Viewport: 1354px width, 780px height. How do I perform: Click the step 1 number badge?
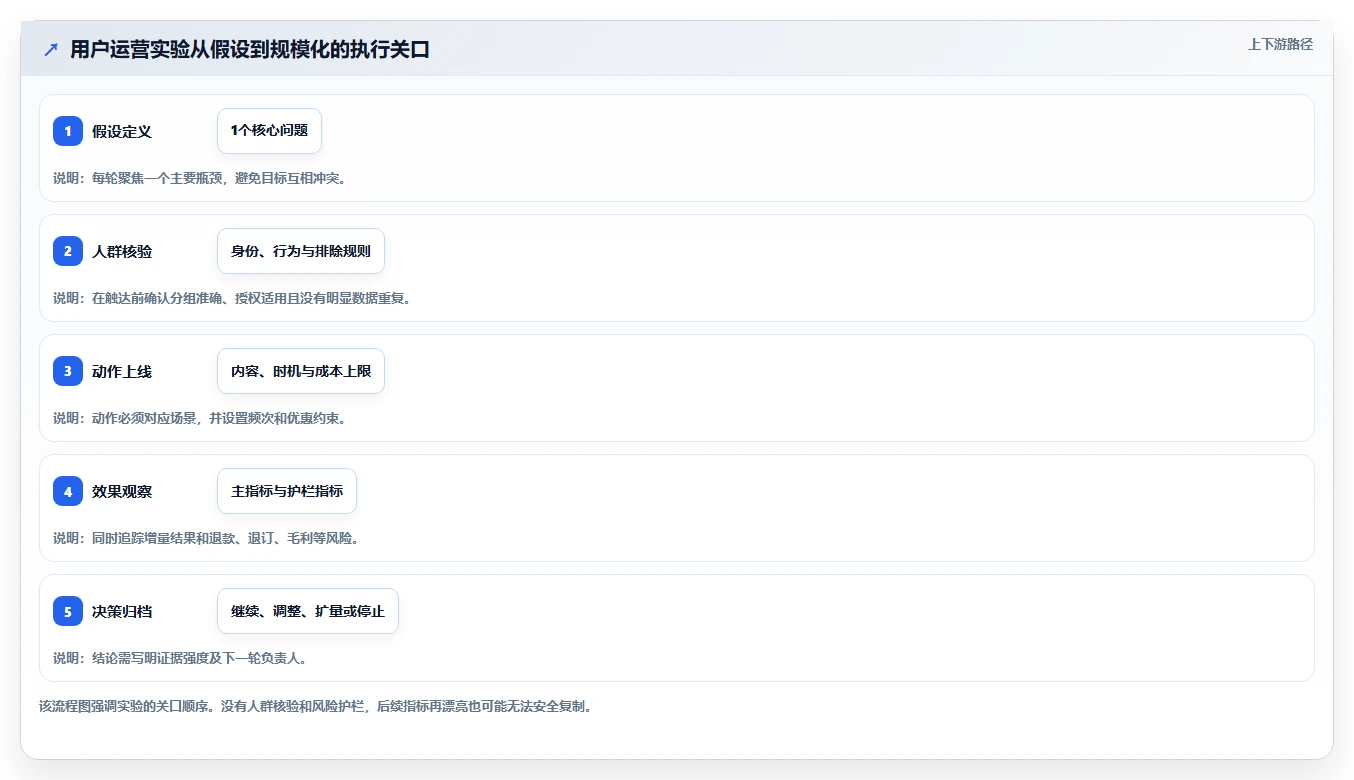coord(68,131)
